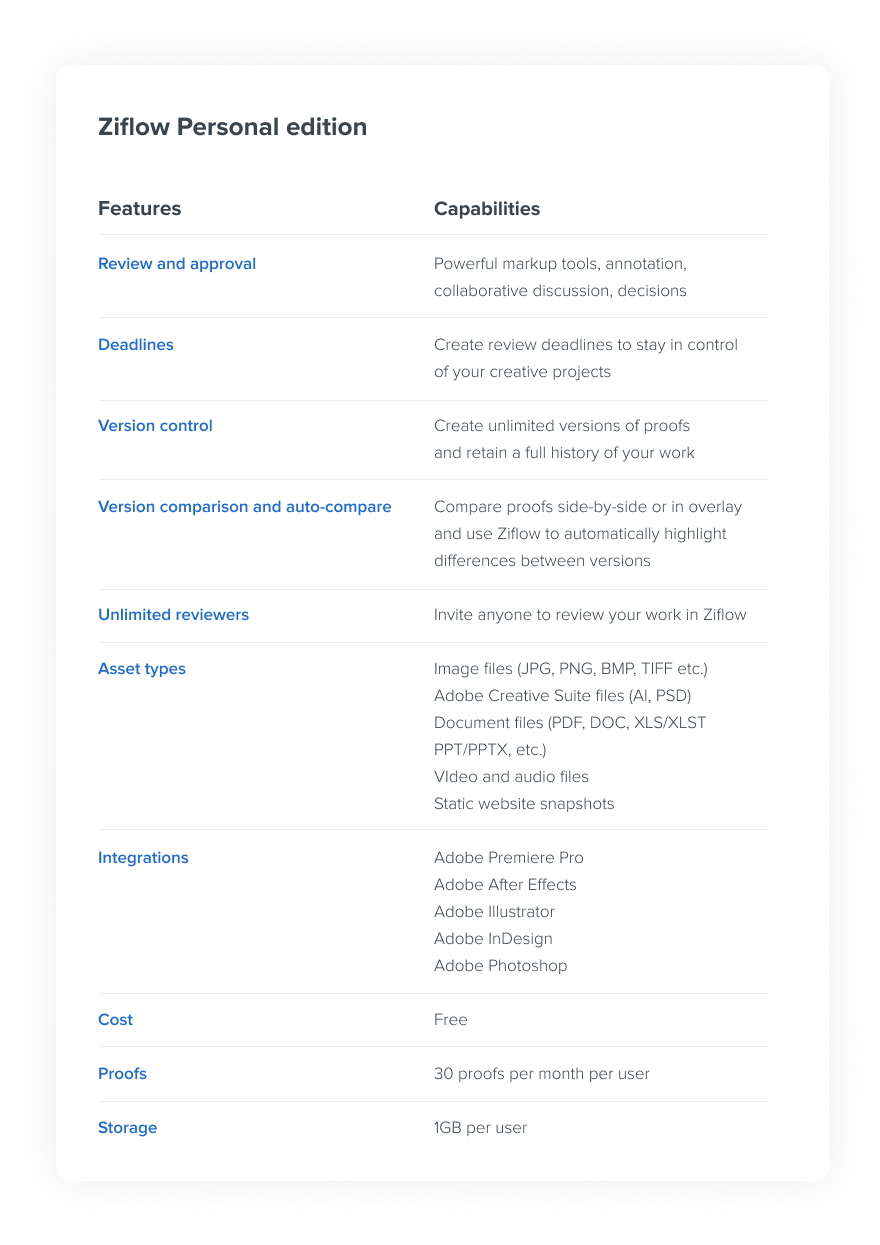Viewport: 880px width, 1245px height.
Task: Open the Proofs feature link
Action: click(122, 1074)
